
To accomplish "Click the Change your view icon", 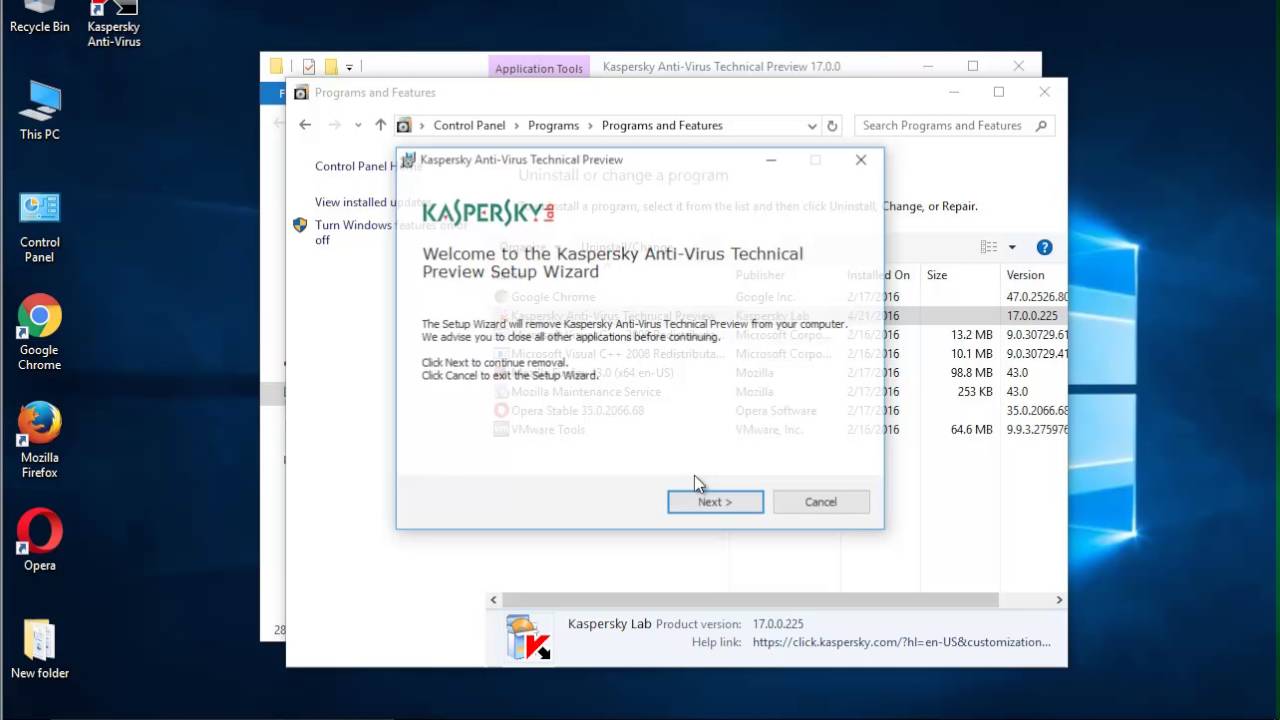I will [x=989, y=247].
